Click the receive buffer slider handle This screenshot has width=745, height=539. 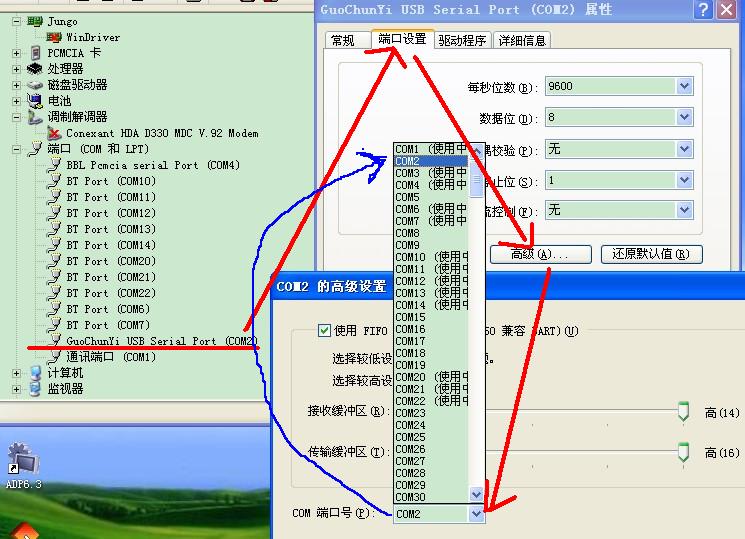tap(683, 411)
